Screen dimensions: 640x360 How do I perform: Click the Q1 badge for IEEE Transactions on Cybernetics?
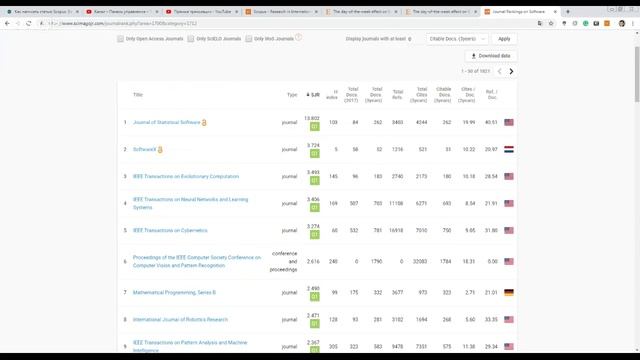coord(314,234)
